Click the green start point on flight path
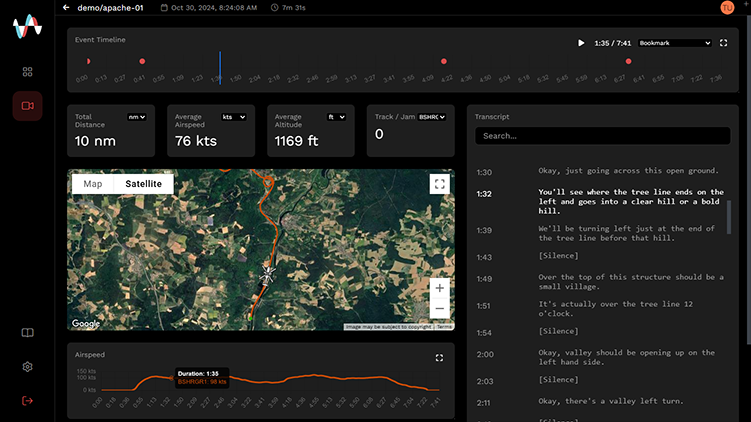This screenshot has width=751, height=422. (x=250, y=318)
